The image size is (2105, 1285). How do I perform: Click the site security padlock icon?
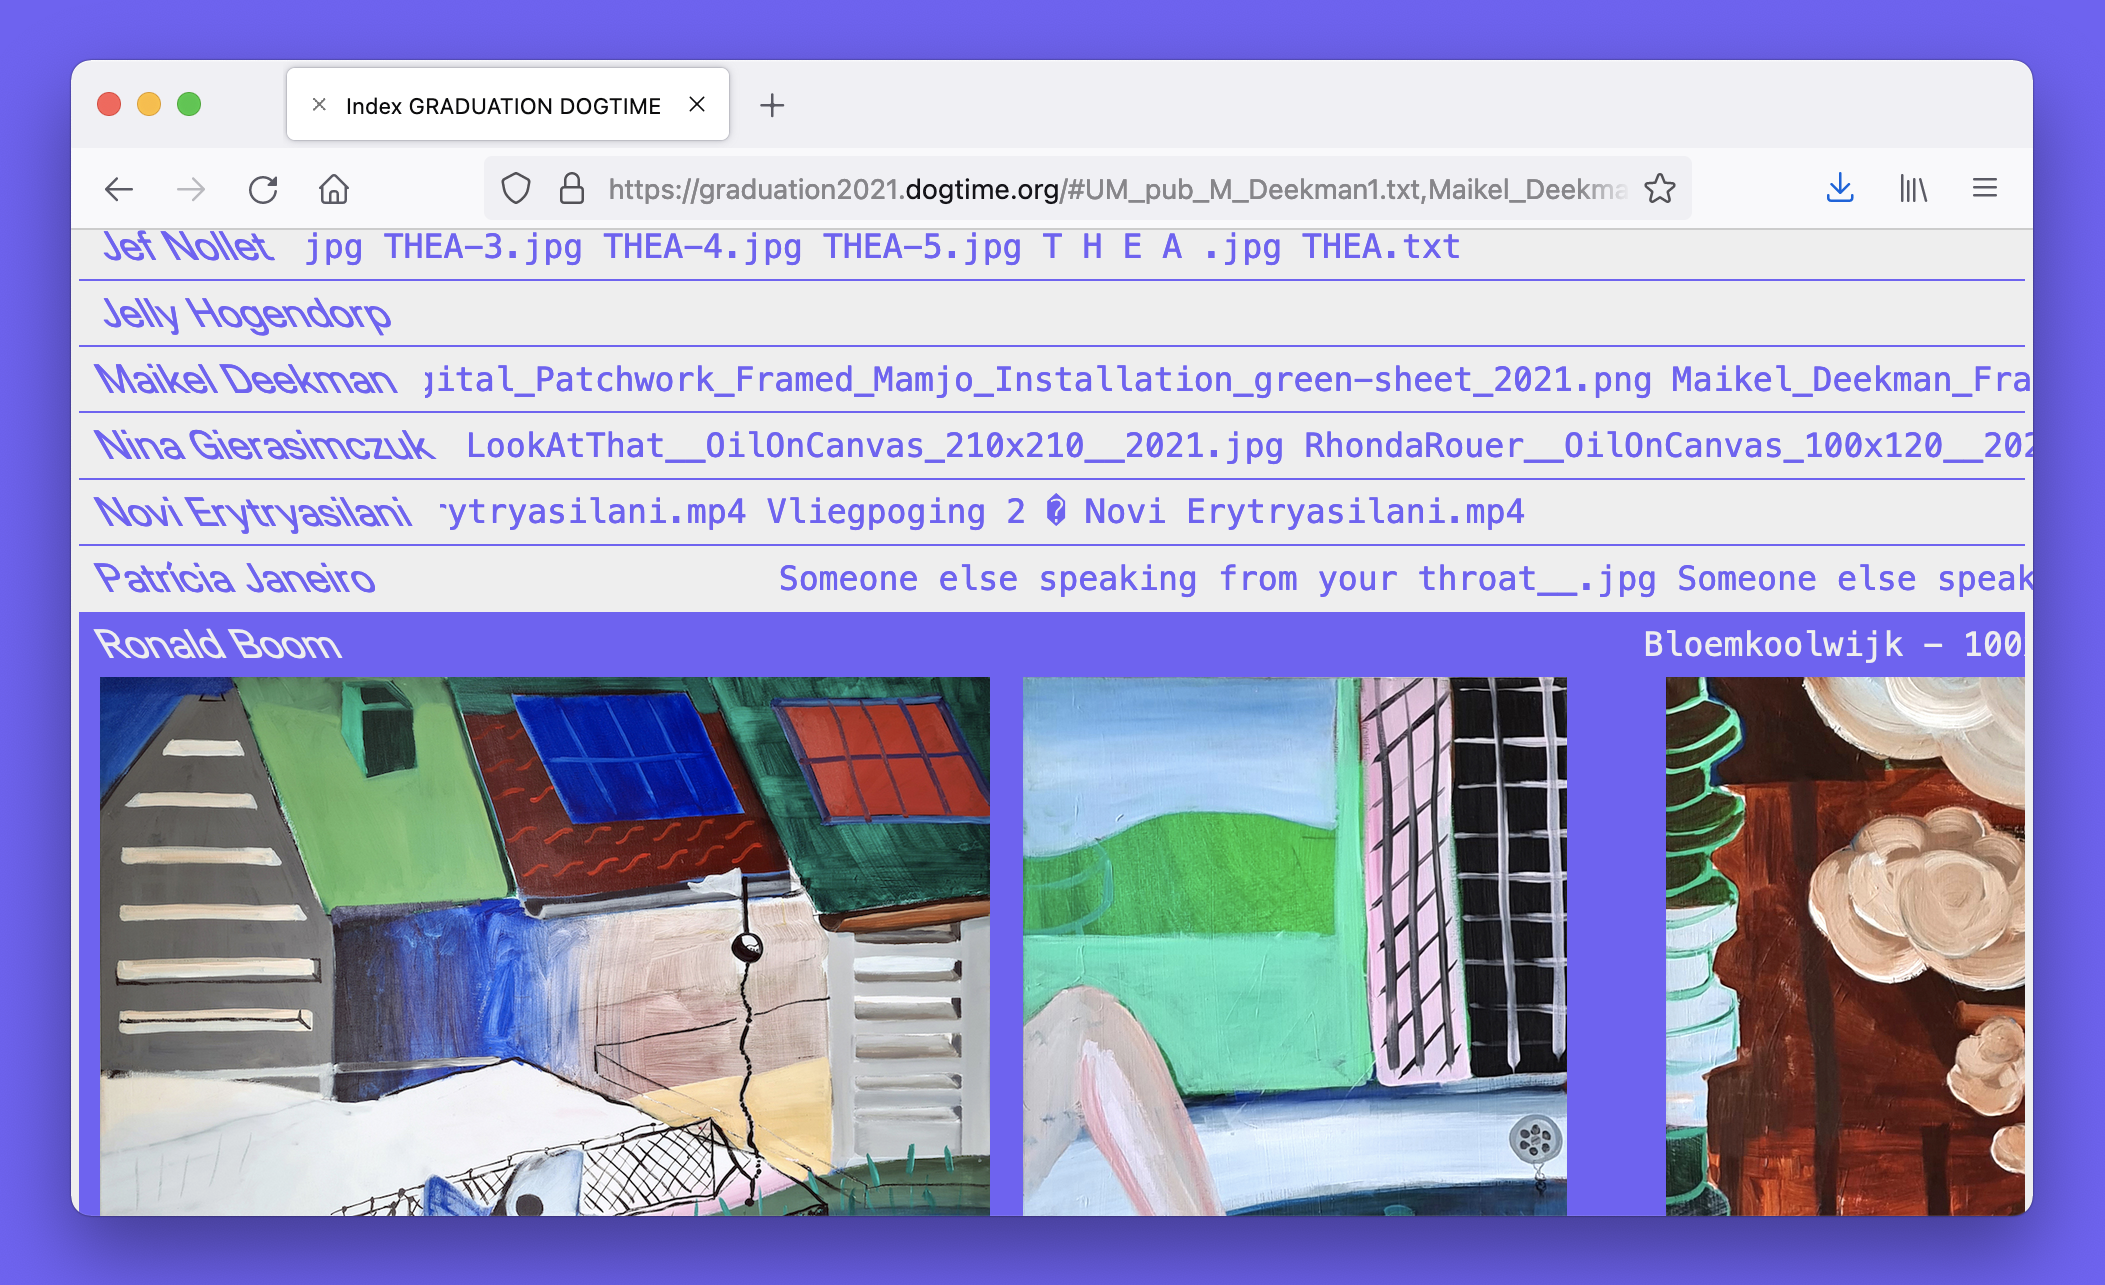click(x=572, y=189)
